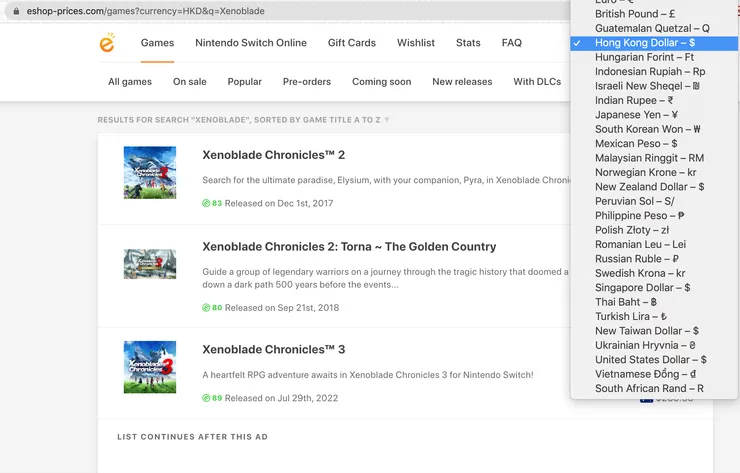Choose Polish Złoty currency
This screenshot has height=473, width=740.
[x=654, y=230]
